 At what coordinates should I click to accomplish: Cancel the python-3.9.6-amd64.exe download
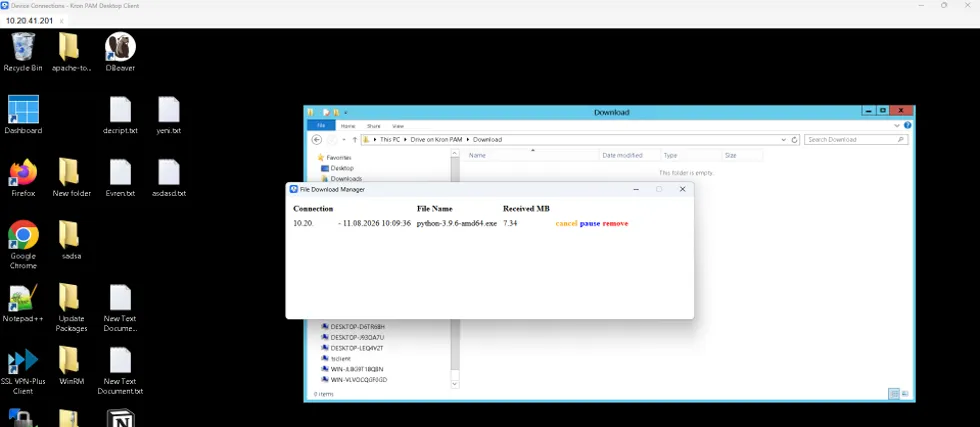566,223
